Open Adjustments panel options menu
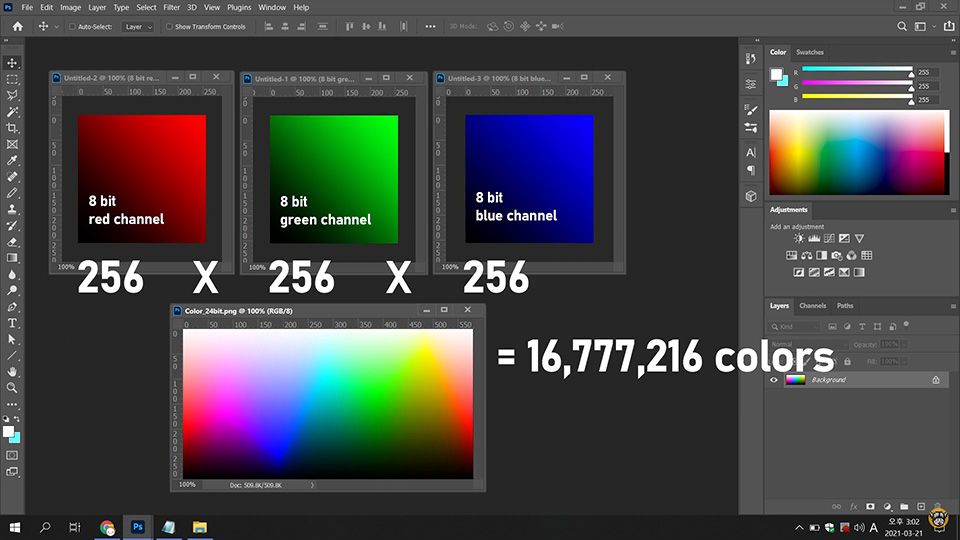960x540 pixels. (x=953, y=210)
